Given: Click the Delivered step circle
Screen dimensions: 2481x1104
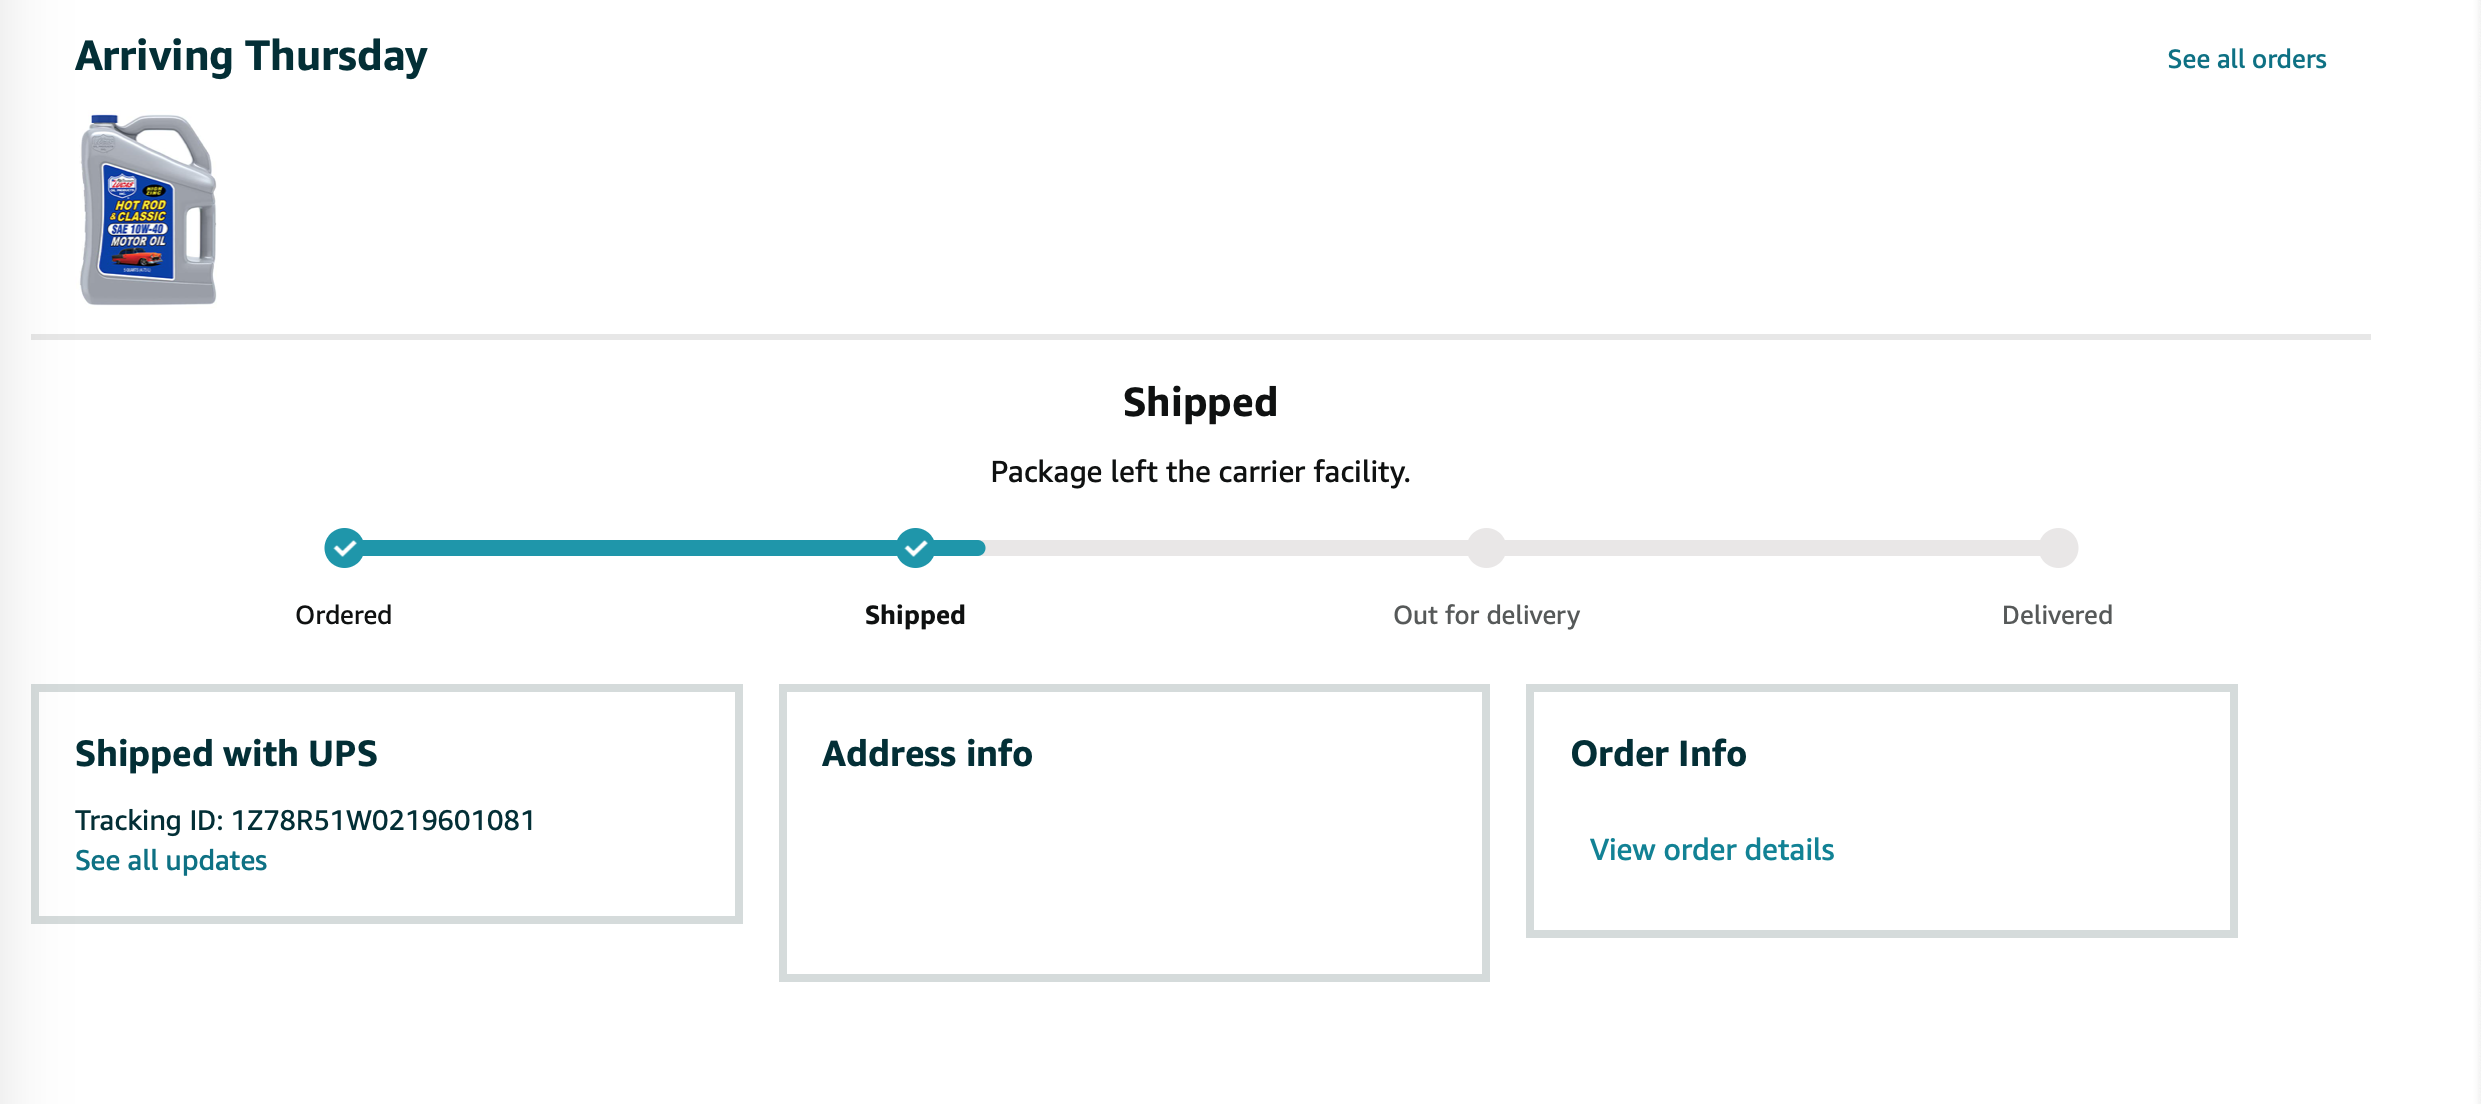Looking at the screenshot, I should pos(2058,548).
